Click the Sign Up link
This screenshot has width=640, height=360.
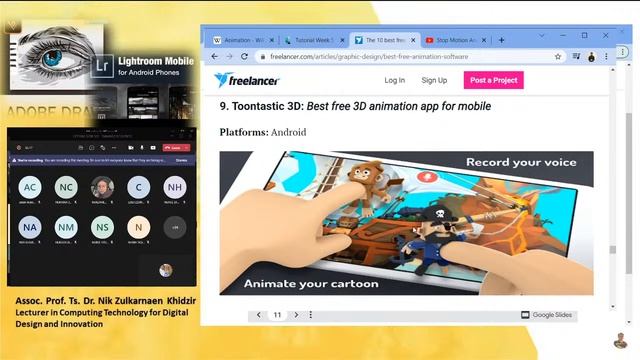tap(434, 80)
